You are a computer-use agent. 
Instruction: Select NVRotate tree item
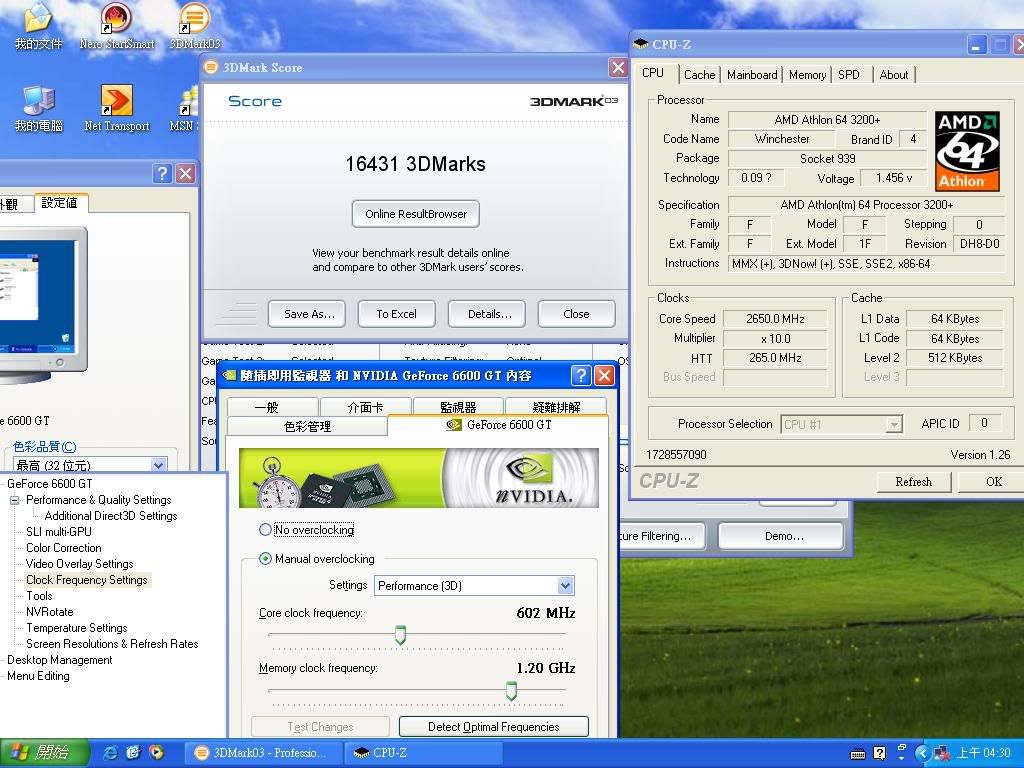[50, 612]
